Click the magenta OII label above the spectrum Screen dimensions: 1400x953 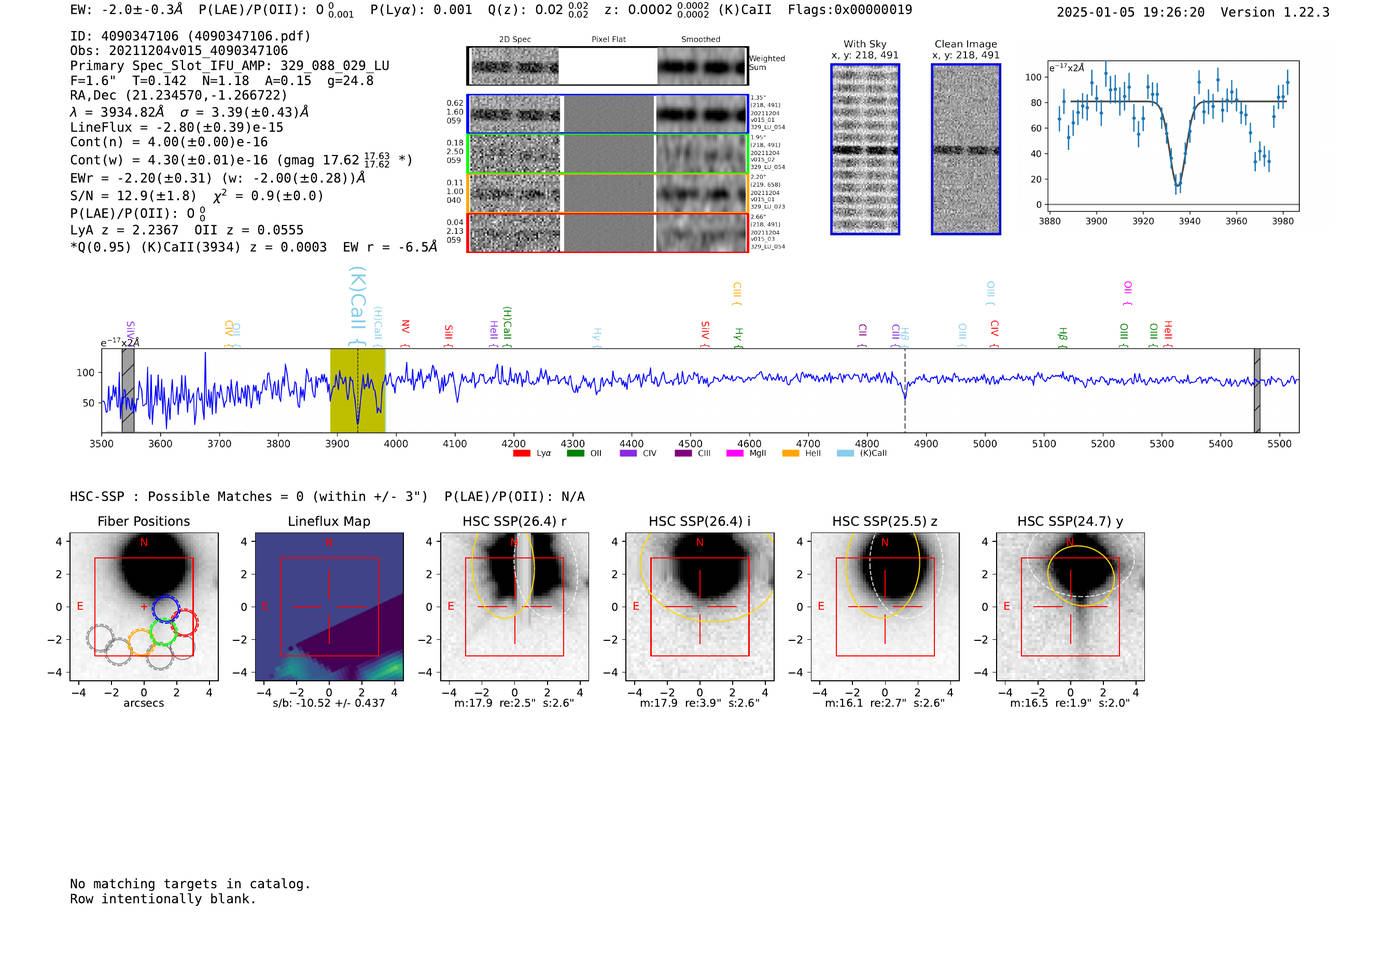[x=1127, y=293]
